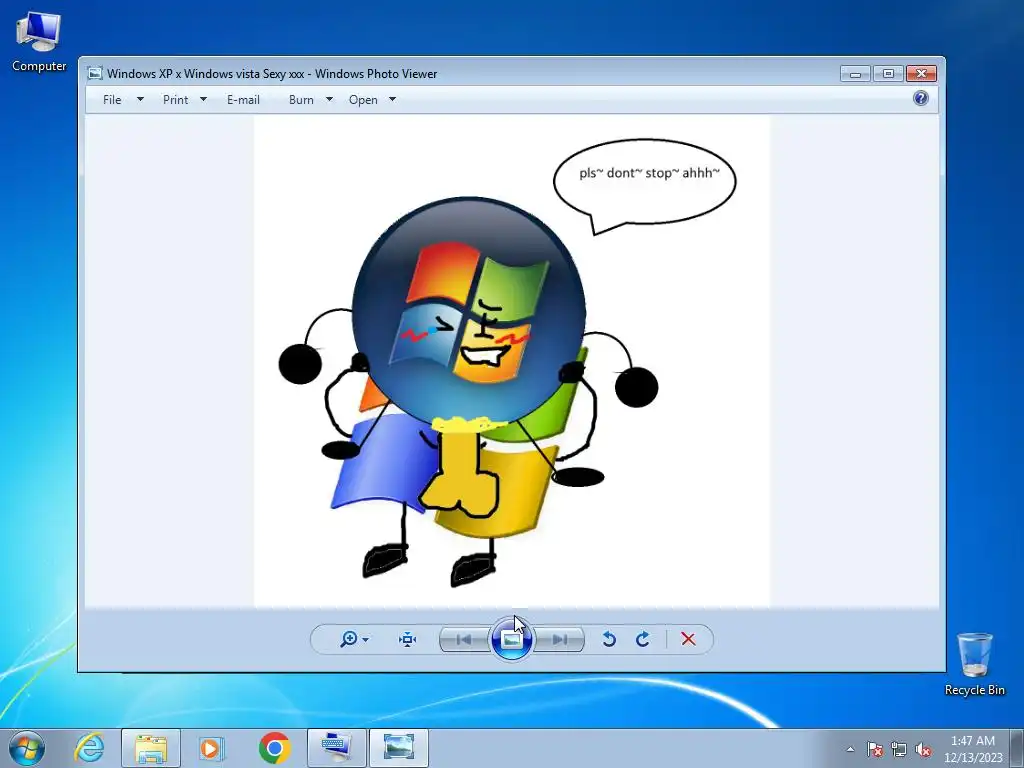The image size is (1024, 768).
Task: Click the muted volume tray icon
Action: pos(923,749)
